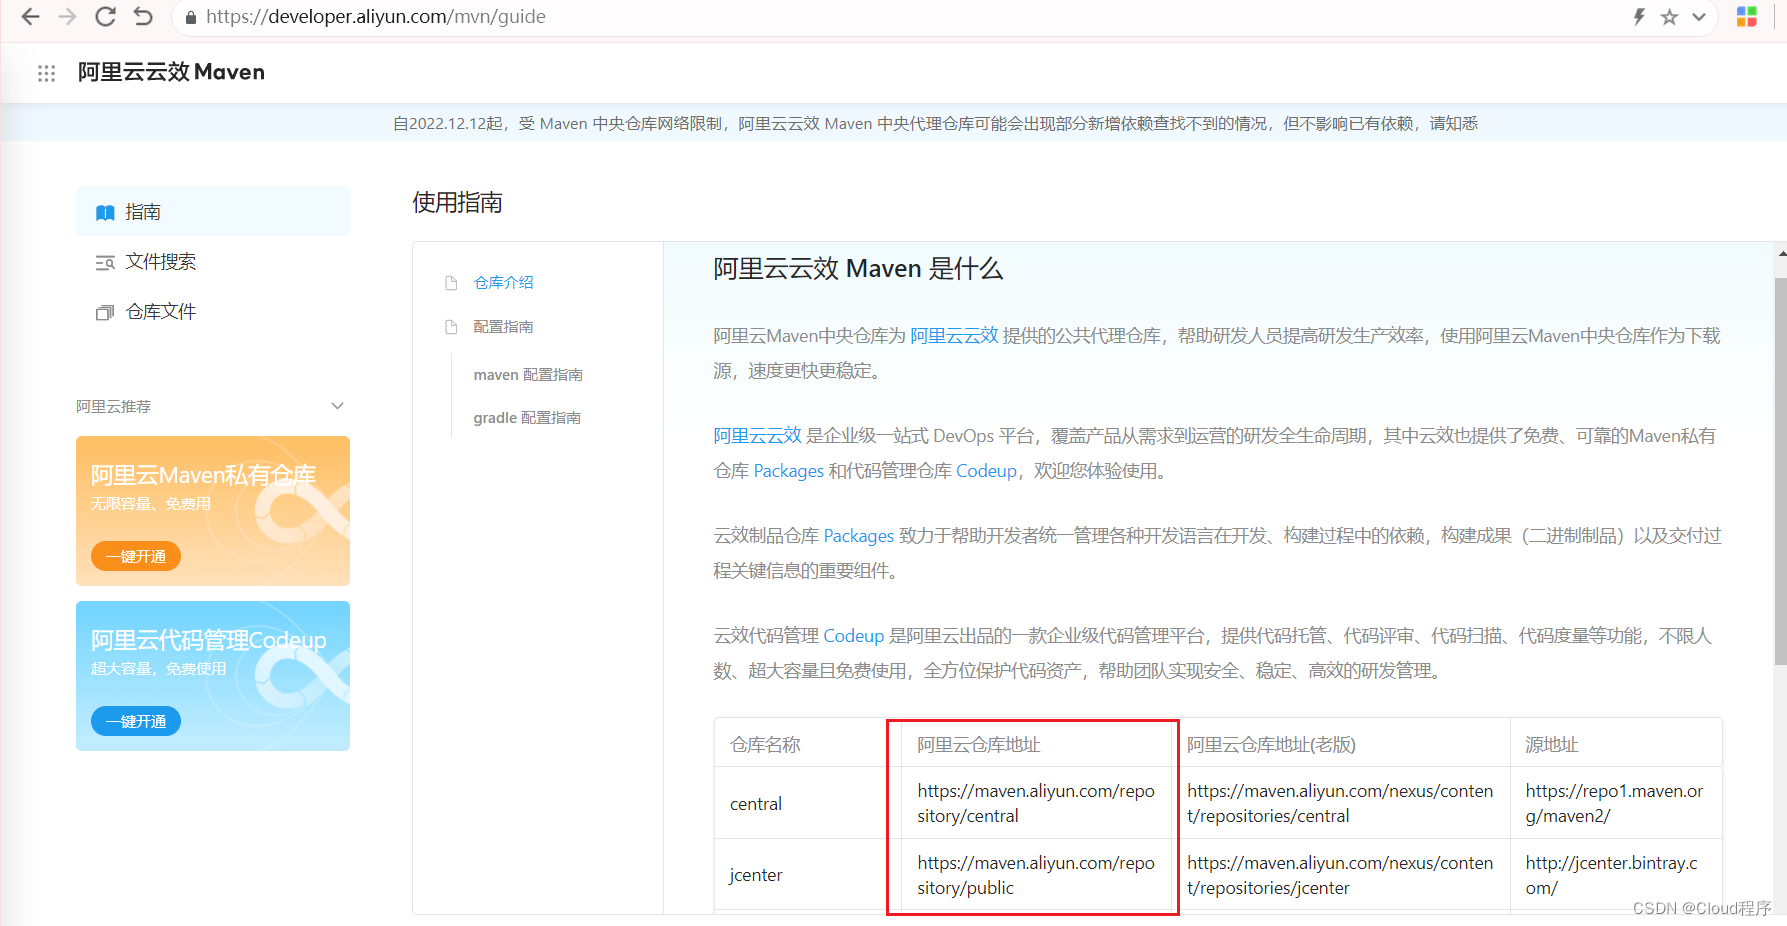Click the repository/public aliyun address cell
This screenshot has width=1787, height=926.
coord(1036,875)
